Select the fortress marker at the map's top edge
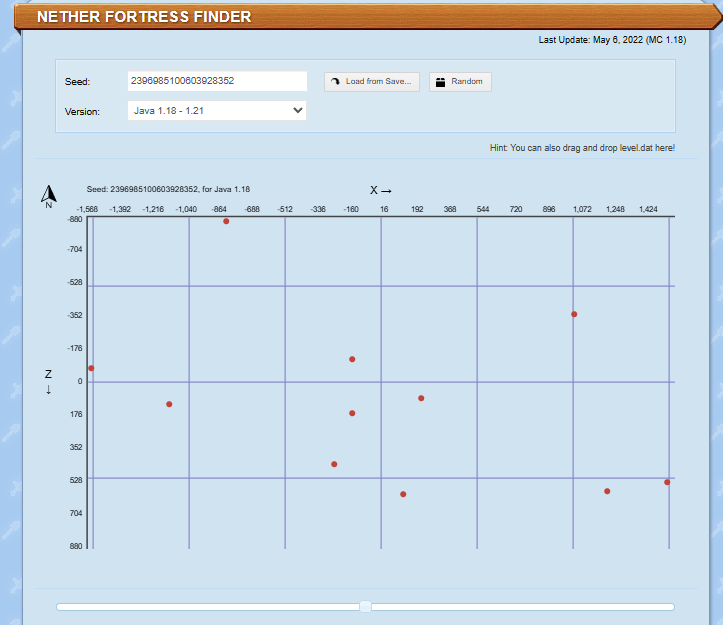Screen dimensions: 723x625 pyautogui.click(x=226, y=221)
